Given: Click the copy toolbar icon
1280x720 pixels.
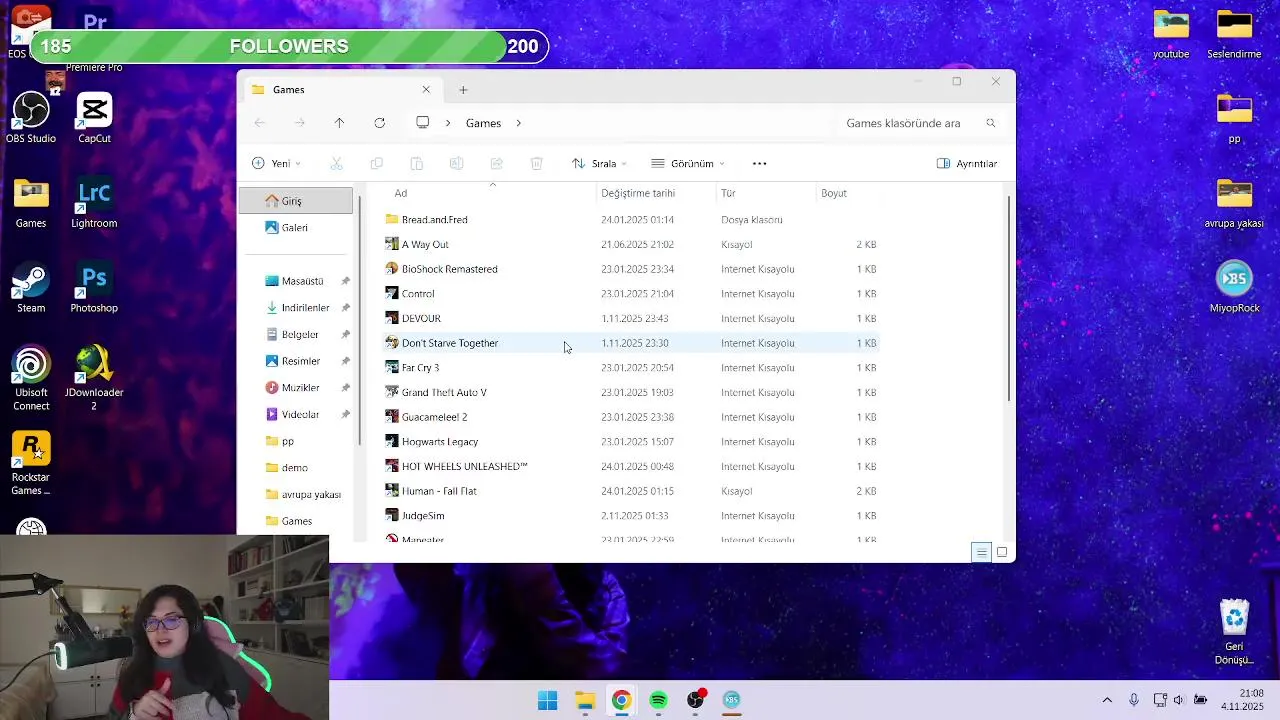Looking at the screenshot, I should tap(376, 163).
